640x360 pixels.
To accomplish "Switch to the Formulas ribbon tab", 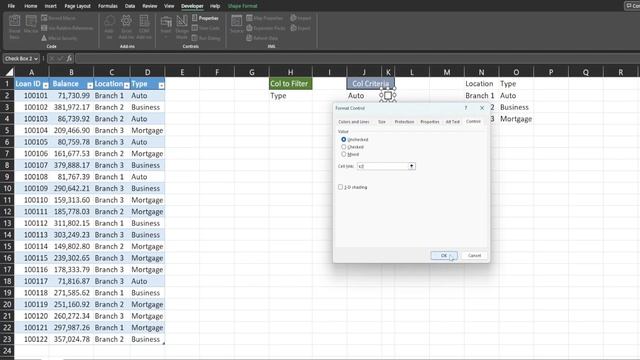I will click(108, 6).
